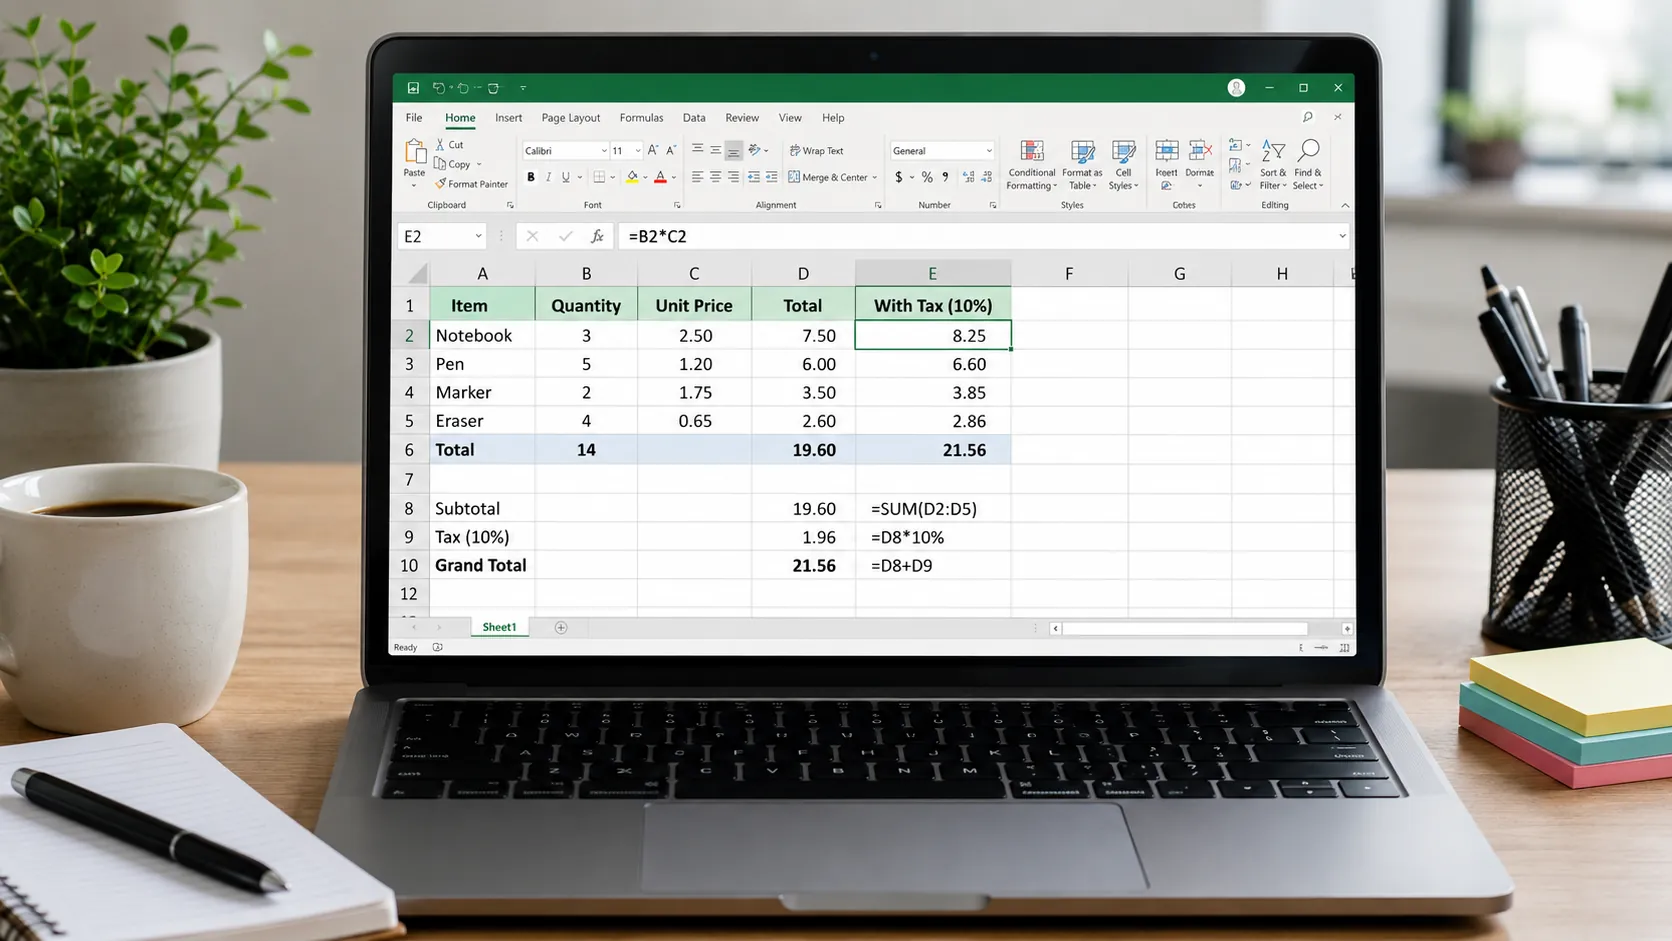Open the File menu
The image size is (1672, 941).
tap(414, 118)
